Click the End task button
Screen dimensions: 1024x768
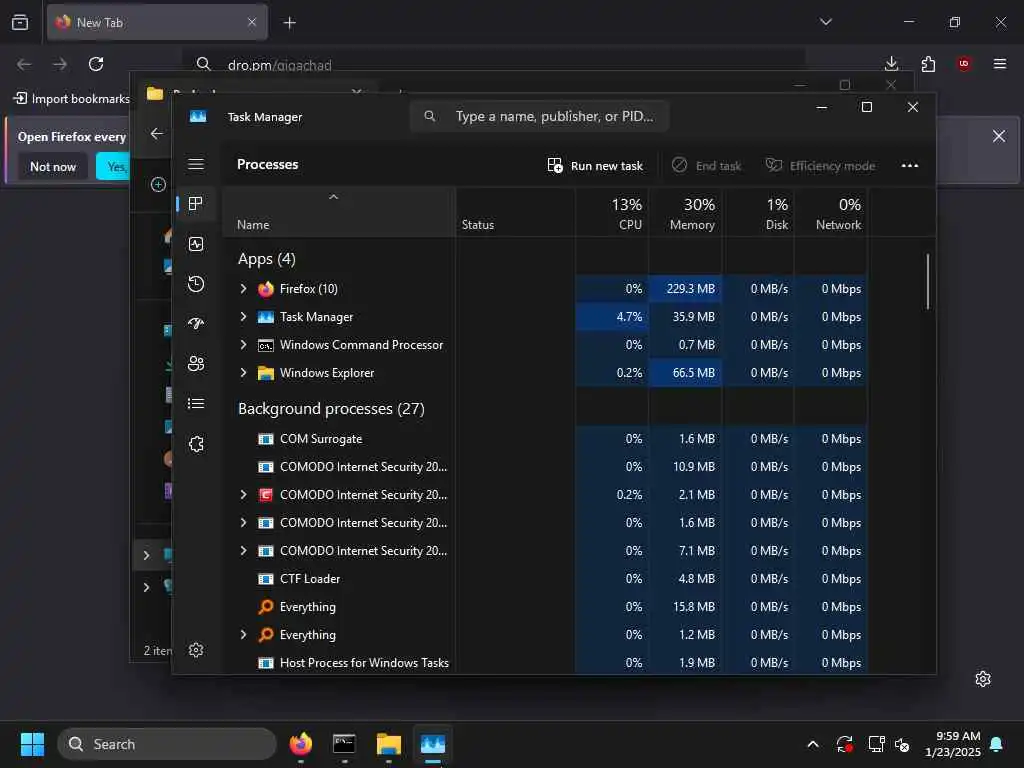[707, 166]
